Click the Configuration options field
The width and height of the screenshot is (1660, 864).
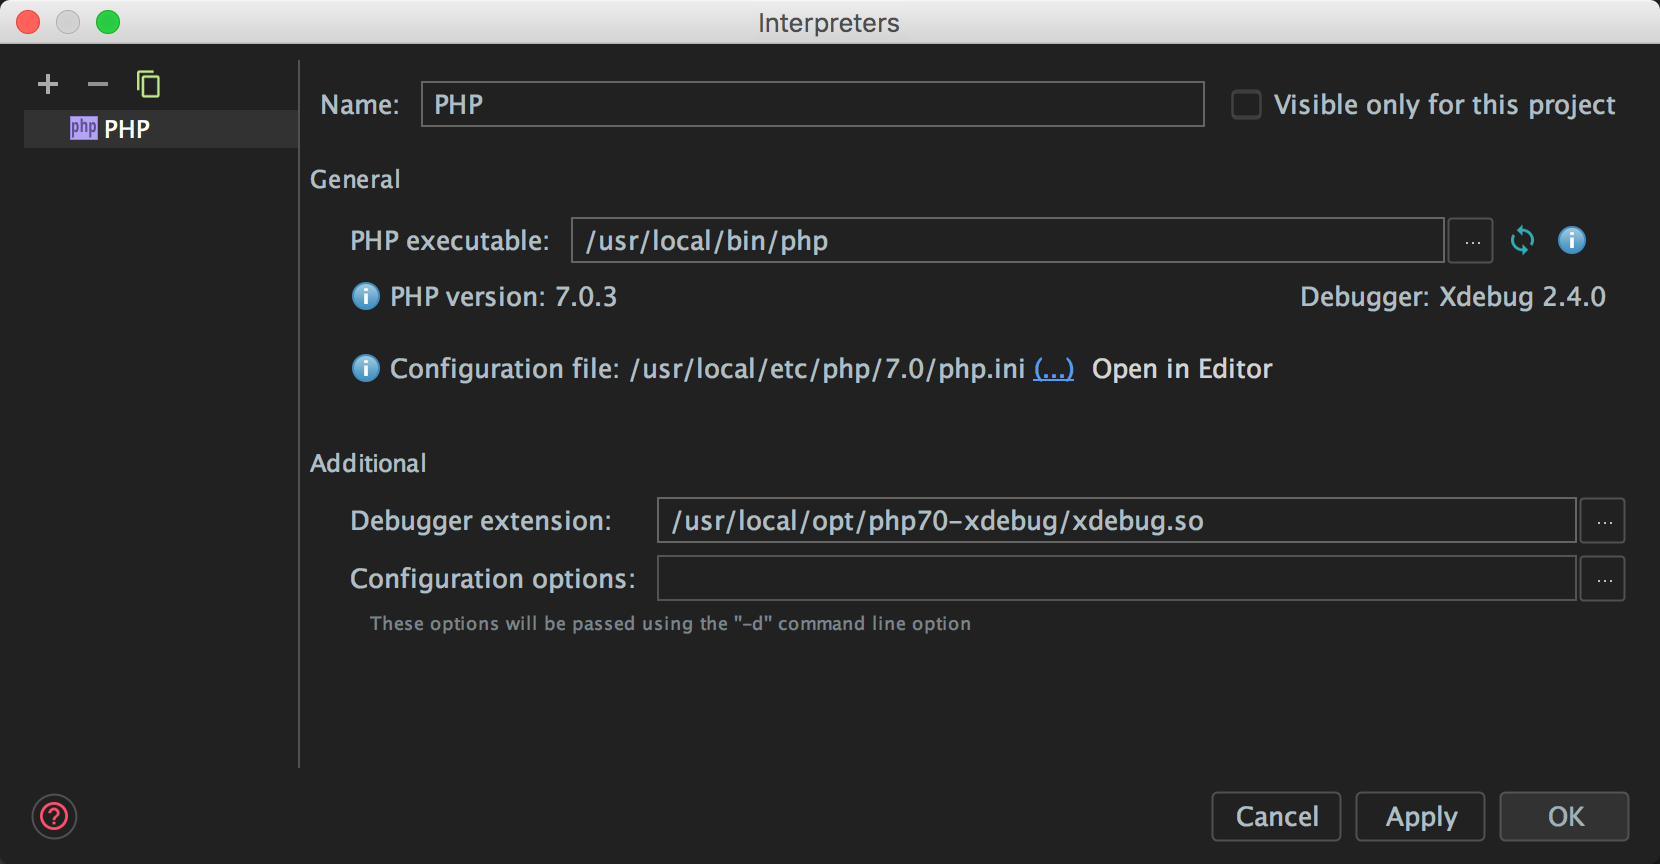pos(1116,578)
